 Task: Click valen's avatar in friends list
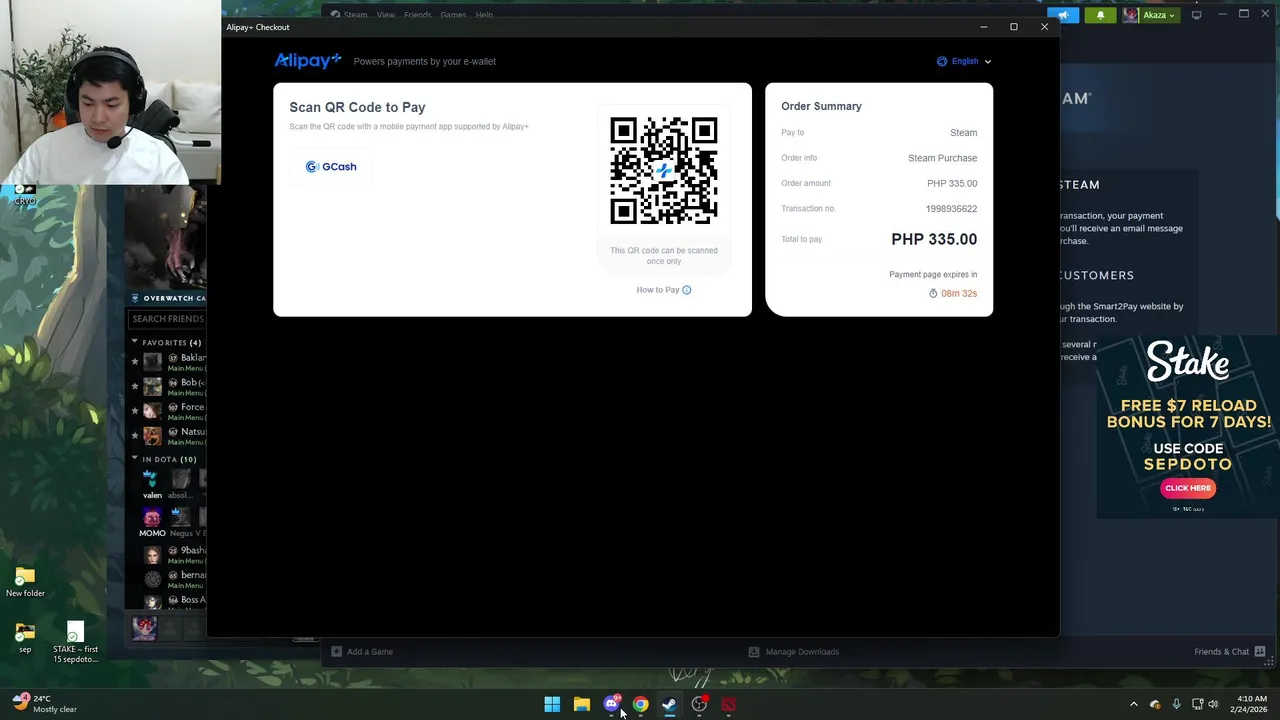[x=150, y=479]
